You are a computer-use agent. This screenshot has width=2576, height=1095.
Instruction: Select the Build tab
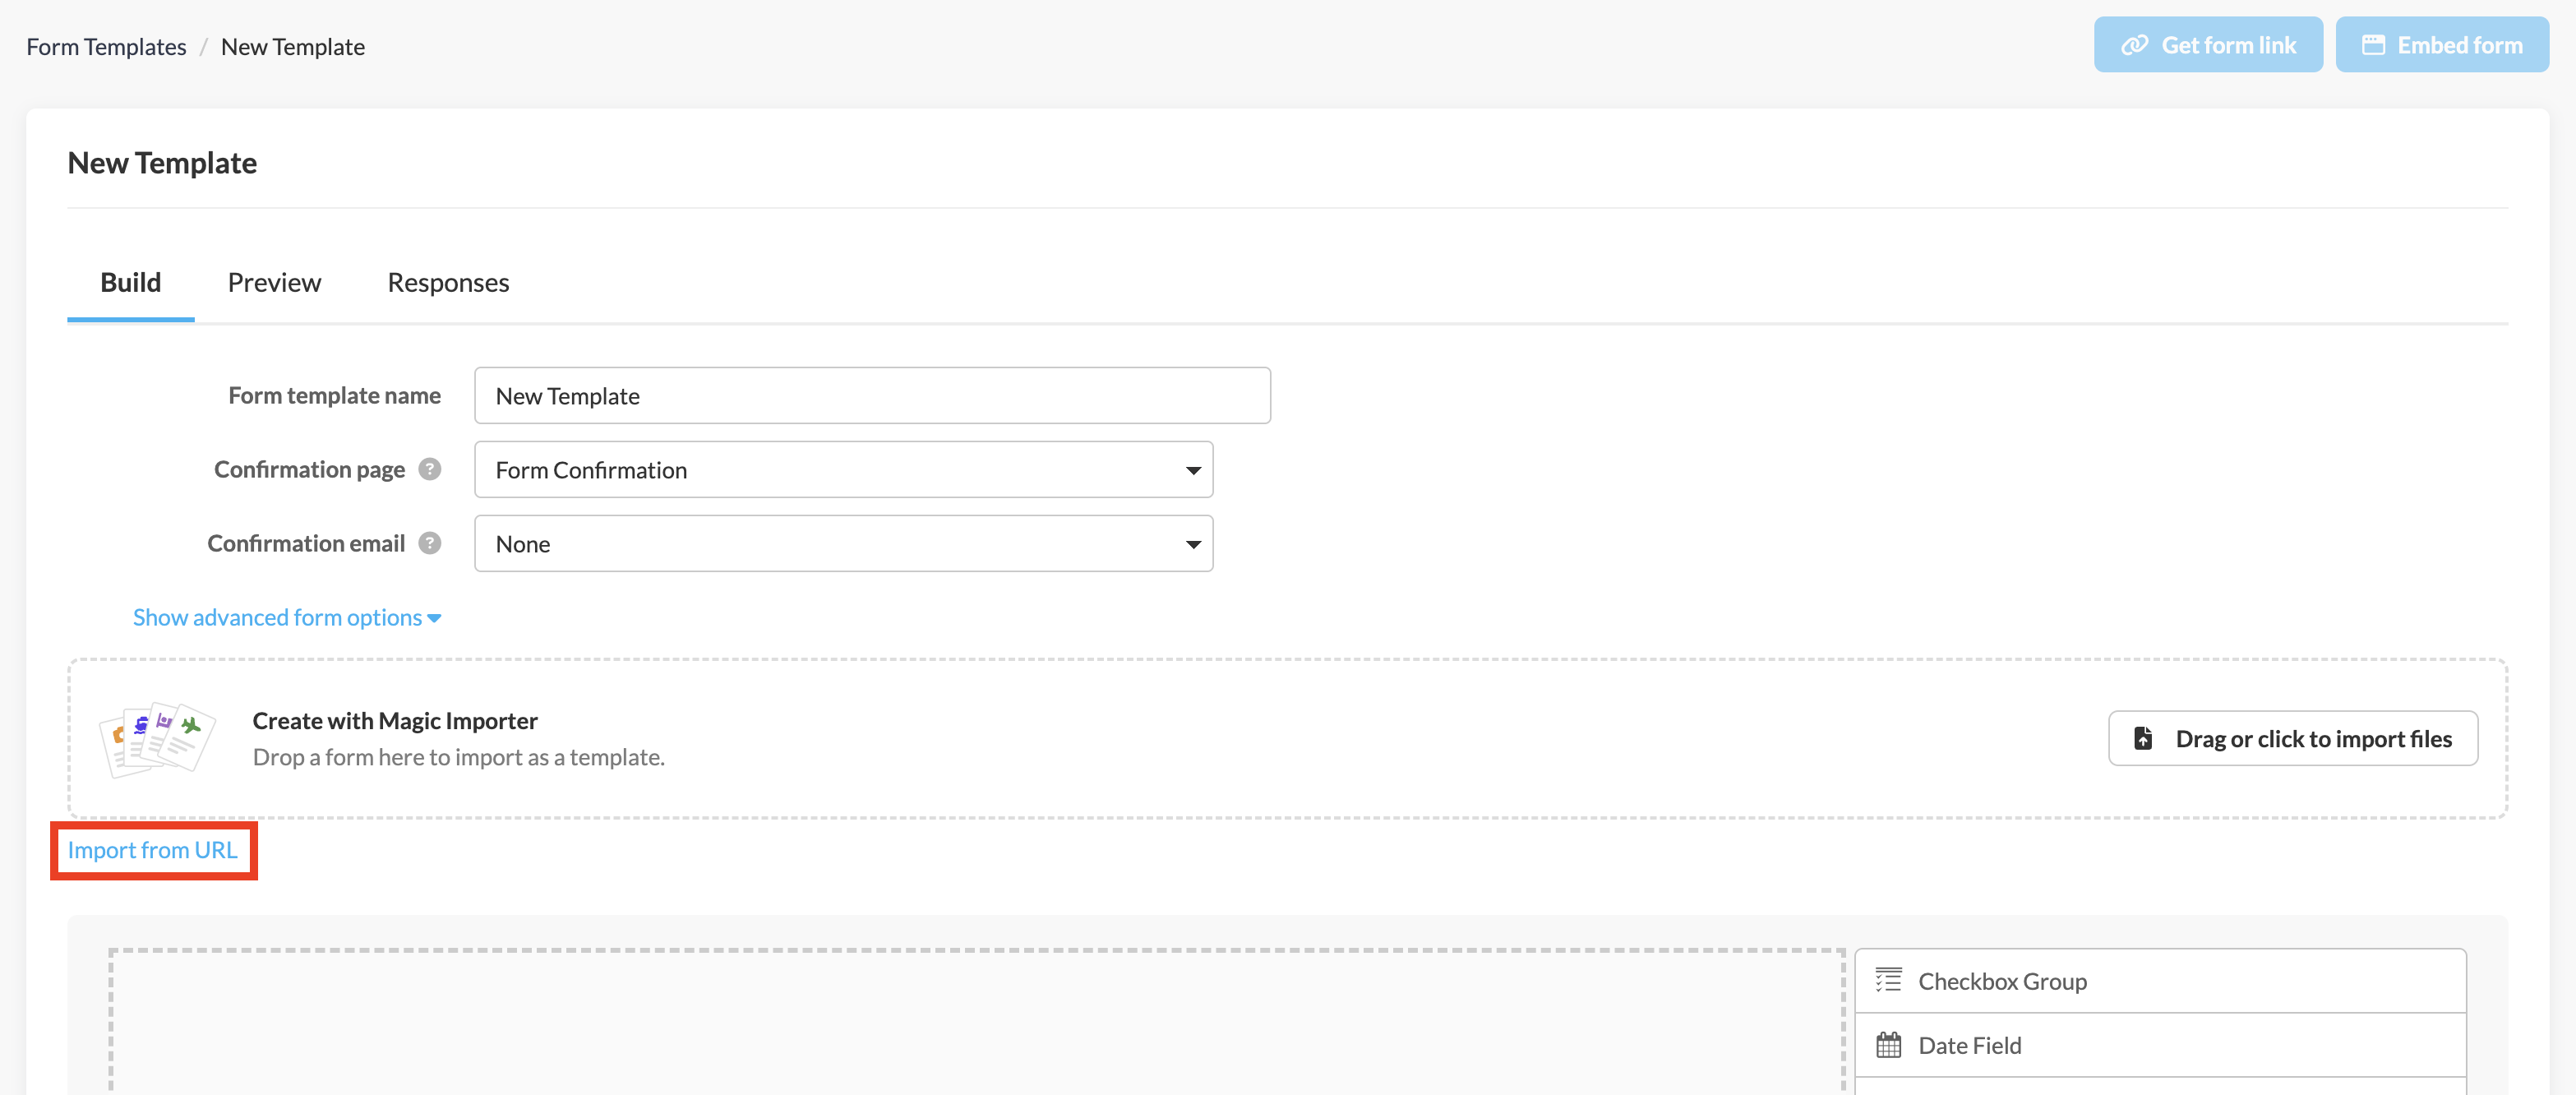[x=130, y=283]
